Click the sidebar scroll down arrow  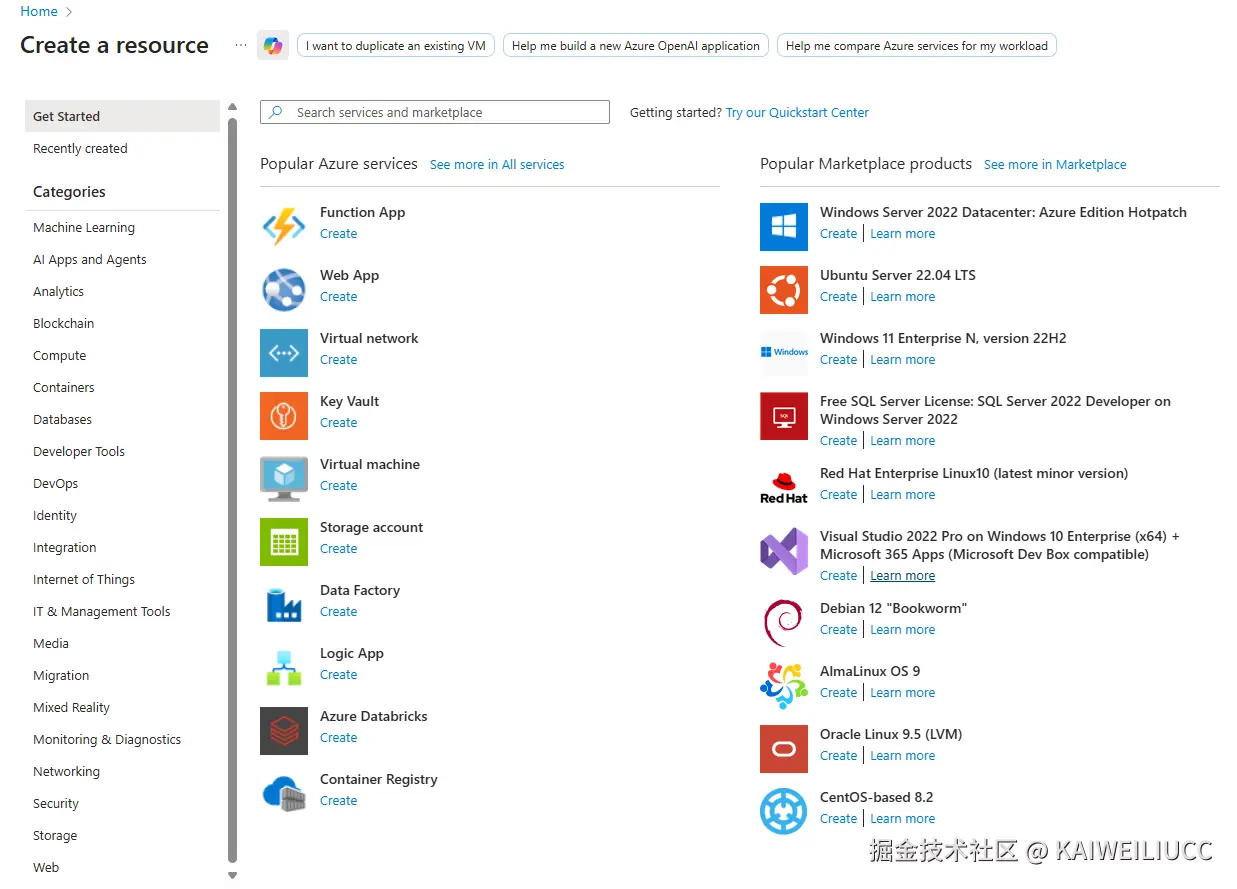pyautogui.click(x=233, y=876)
